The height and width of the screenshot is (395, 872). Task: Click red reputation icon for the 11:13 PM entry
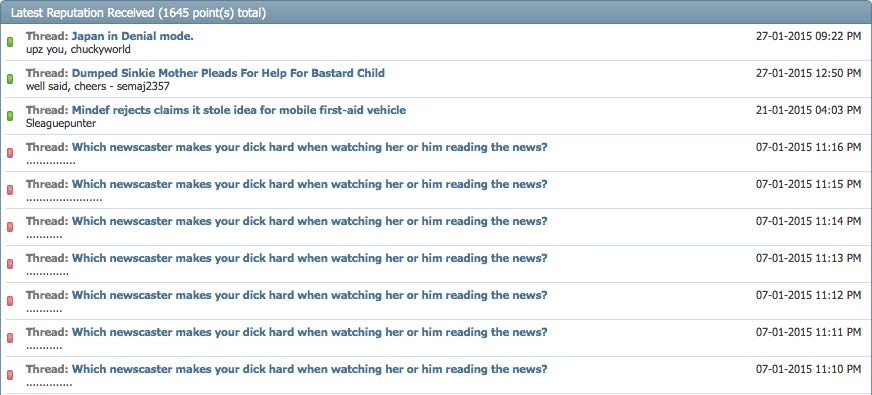tap(10, 264)
